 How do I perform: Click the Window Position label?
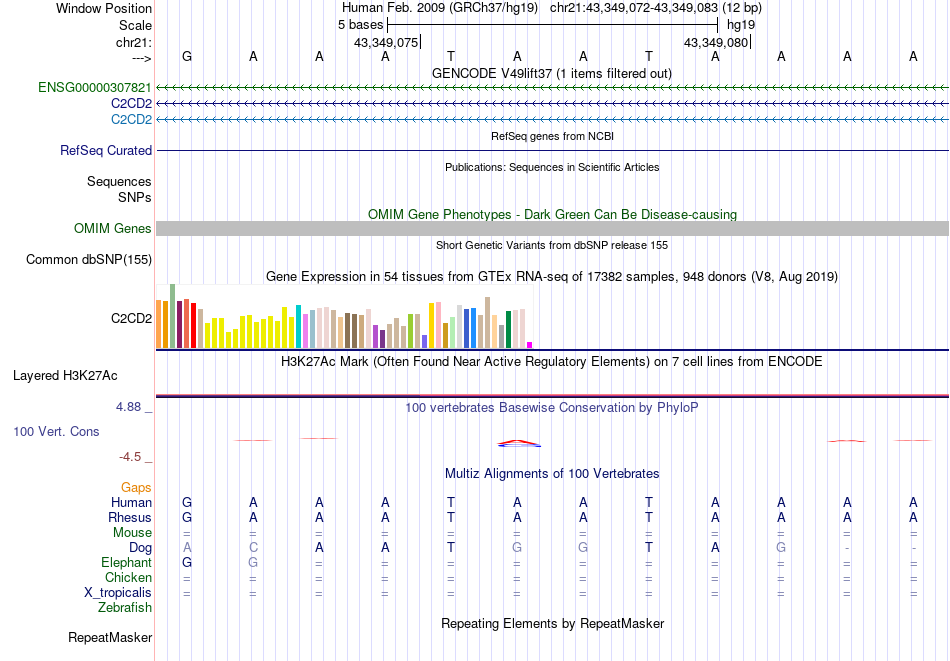click(x=104, y=8)
